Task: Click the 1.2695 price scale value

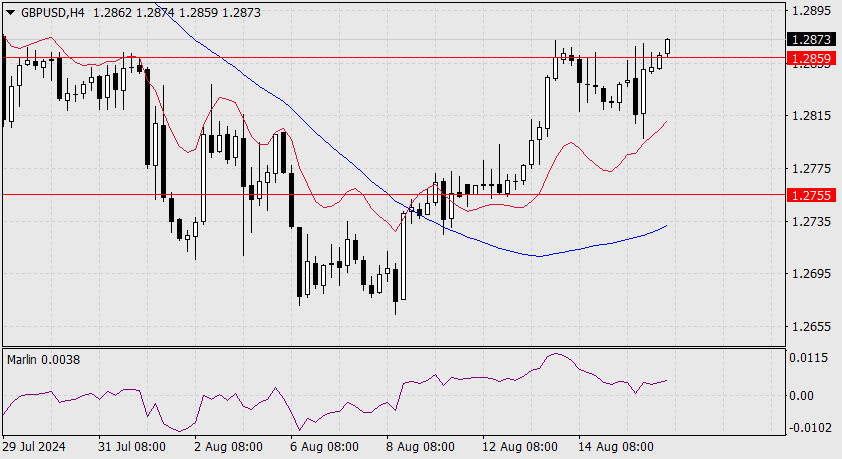Action: click(x=811, y=274)
